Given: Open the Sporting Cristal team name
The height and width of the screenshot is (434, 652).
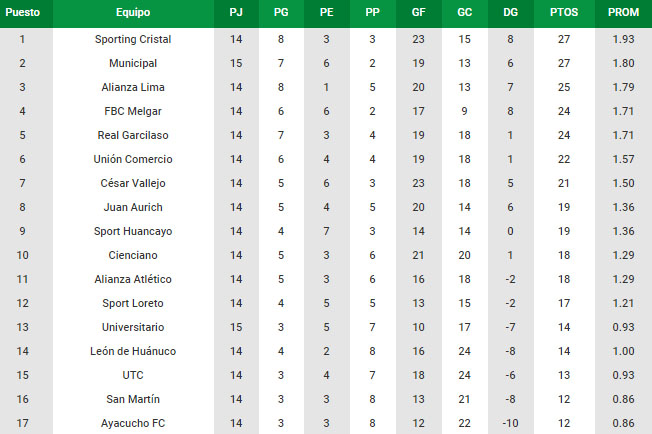Looking at the screenshot, I should 133,39.
